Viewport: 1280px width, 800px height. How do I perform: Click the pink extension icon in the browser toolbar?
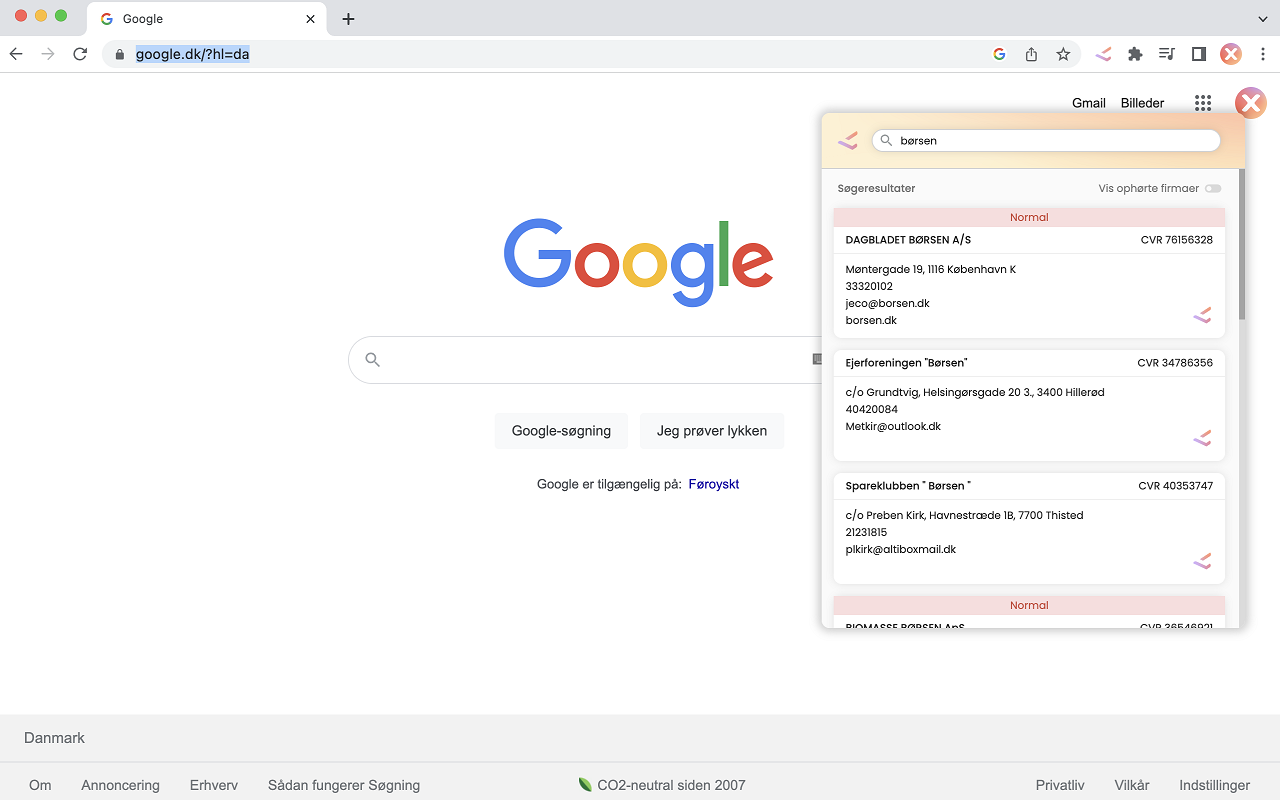[1103, 54]
